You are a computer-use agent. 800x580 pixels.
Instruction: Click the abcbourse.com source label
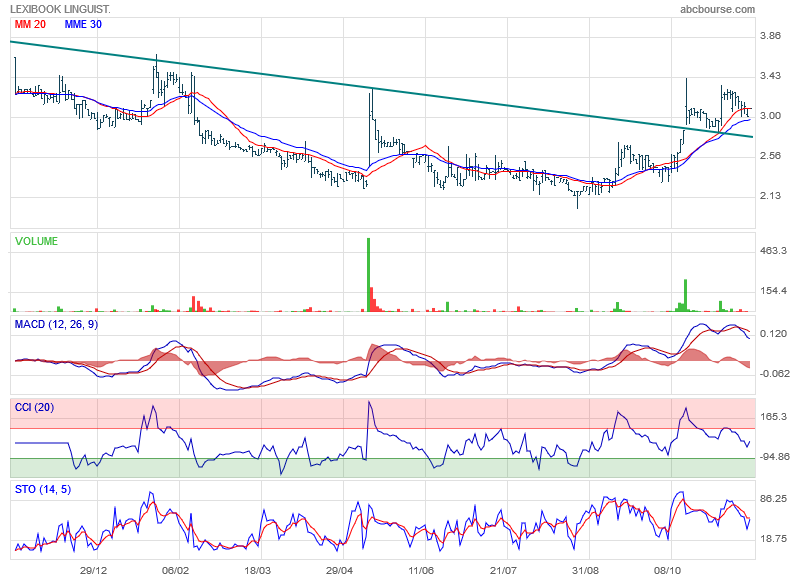(x=717, y=9)
